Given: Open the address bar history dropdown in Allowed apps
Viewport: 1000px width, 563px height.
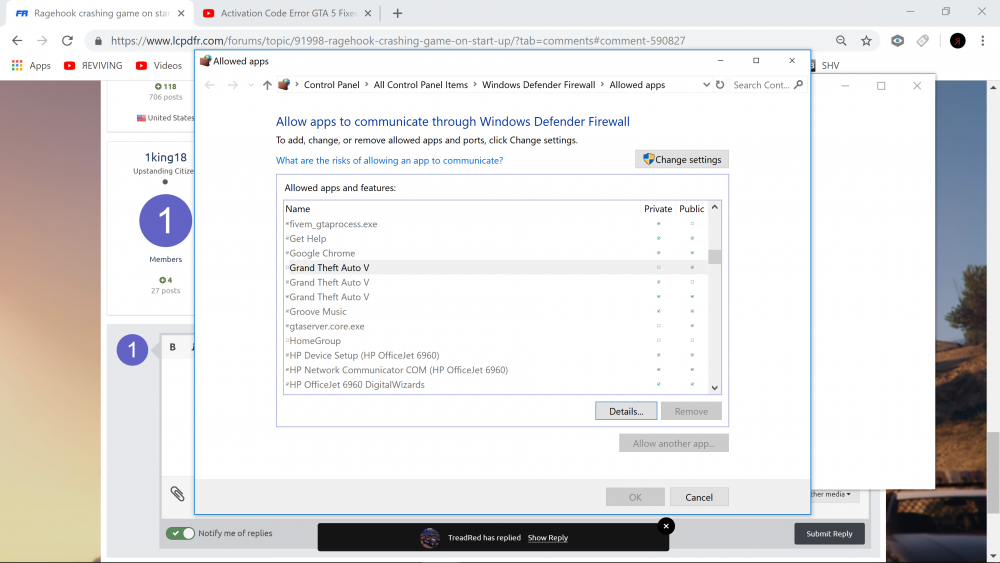Looking at the screenshot, I should point(706,85).
